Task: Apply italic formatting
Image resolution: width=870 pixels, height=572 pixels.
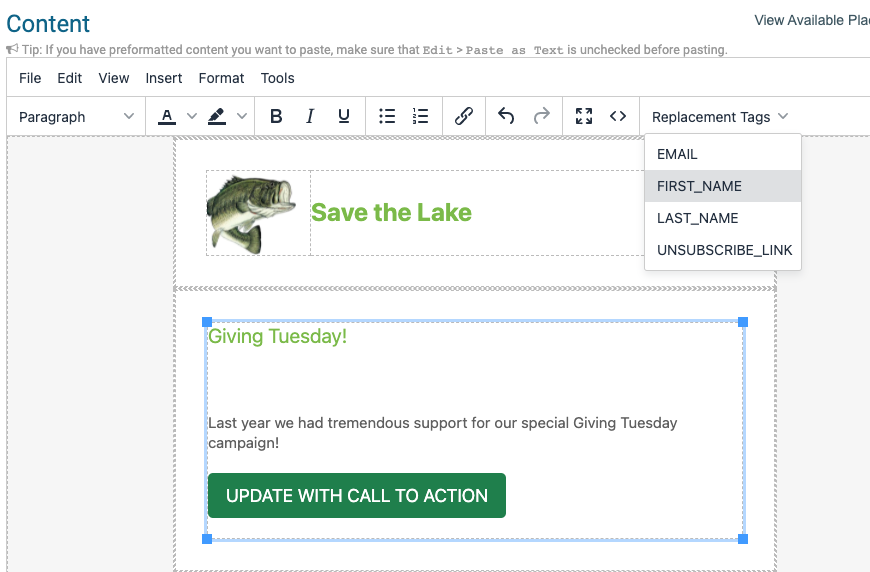Action: point(310,117)
